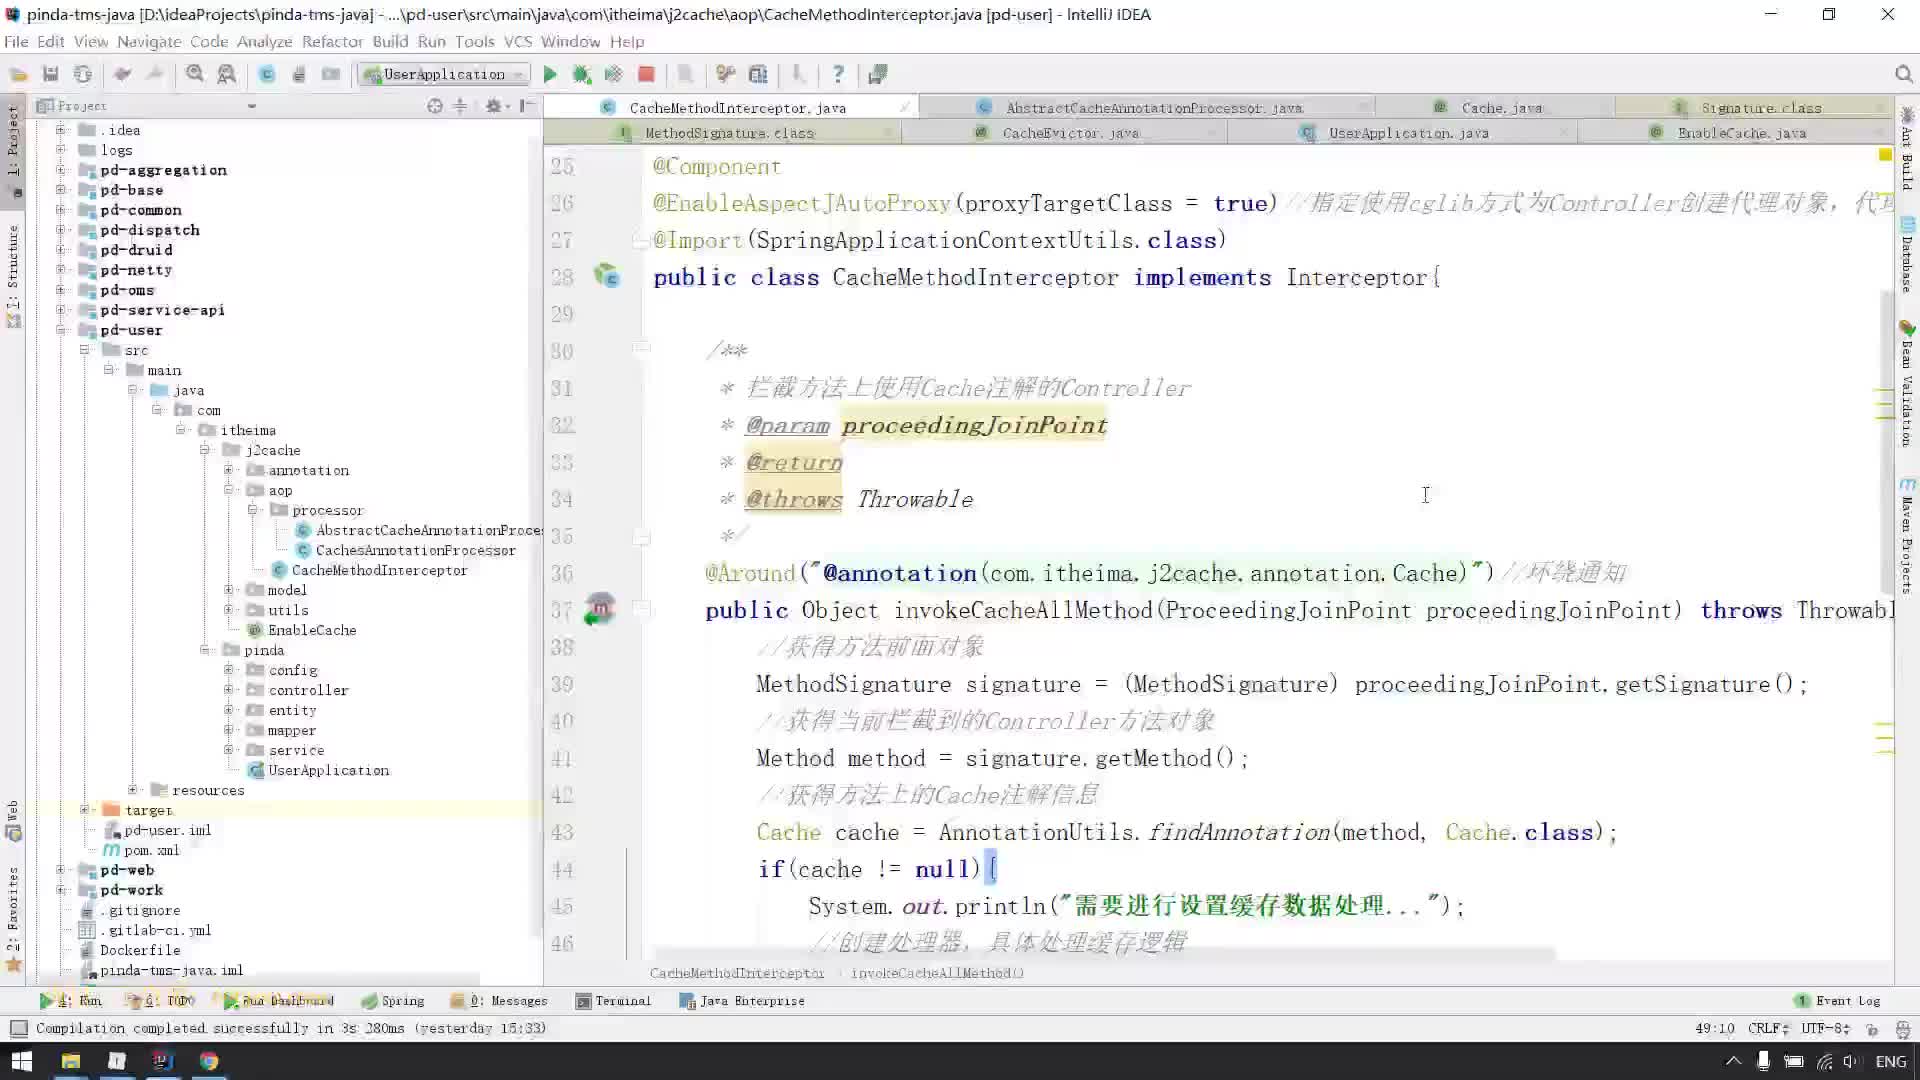This screenshot has height=1080, width=1920.
Task: Expand the model package node
Action: pyautogui.click(x=229, y=590)
